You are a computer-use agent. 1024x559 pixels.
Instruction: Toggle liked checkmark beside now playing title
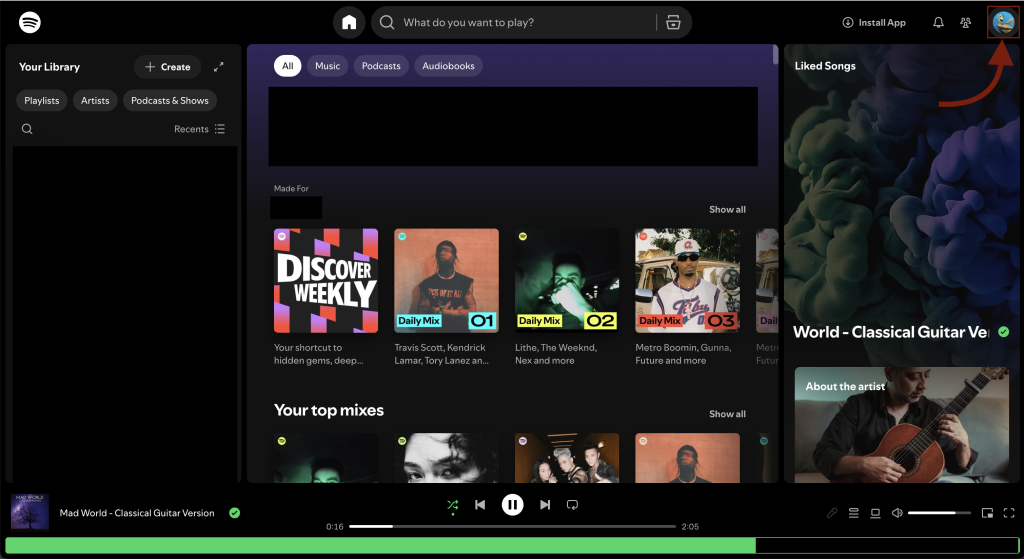point(234,513)
